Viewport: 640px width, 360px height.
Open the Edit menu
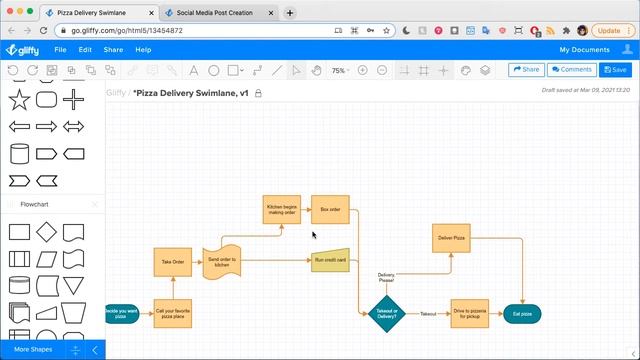point(85,50)
